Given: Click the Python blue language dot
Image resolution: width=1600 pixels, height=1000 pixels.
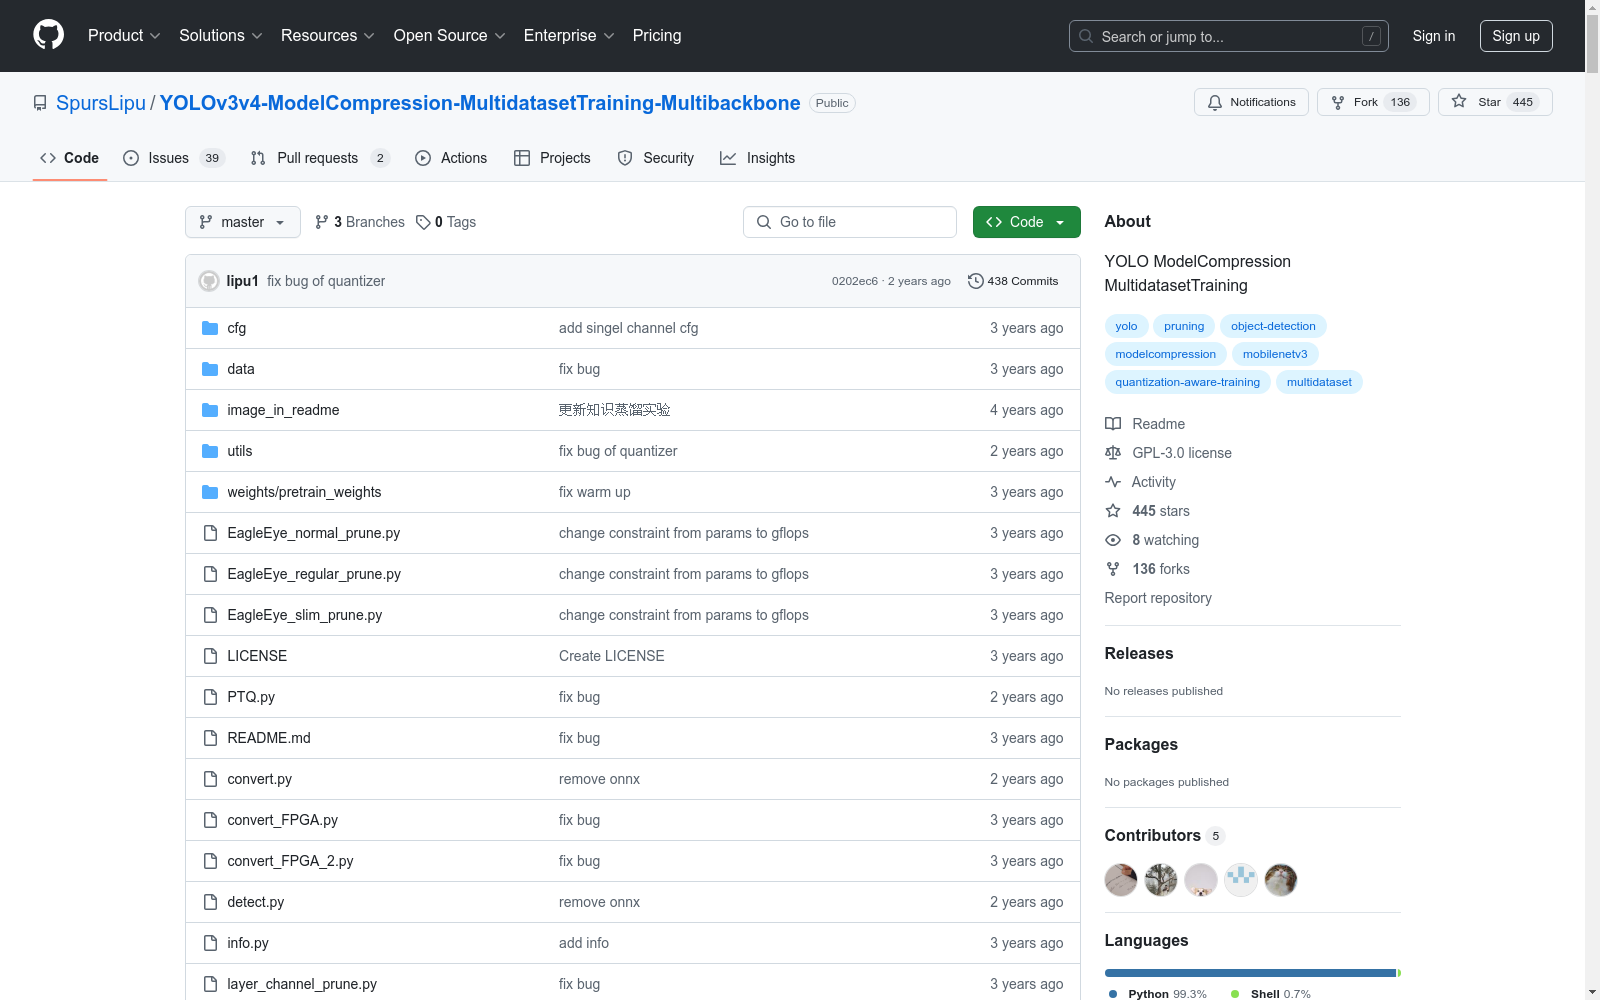Looking at the screenshot, I should click(x=1113, y=994).
